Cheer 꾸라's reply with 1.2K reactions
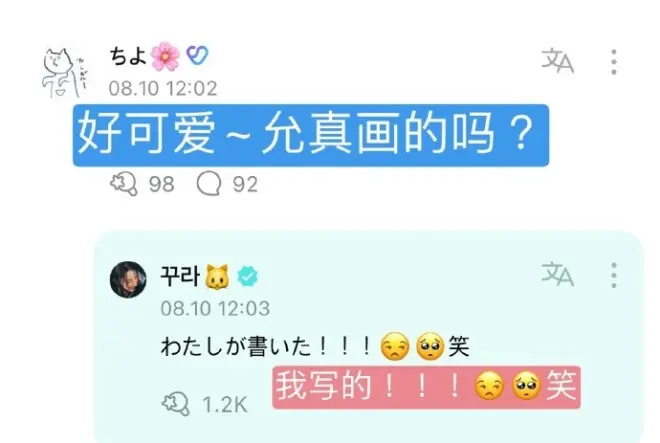The height and width of the screenshot is (443, 660). (x=176, y=404)
